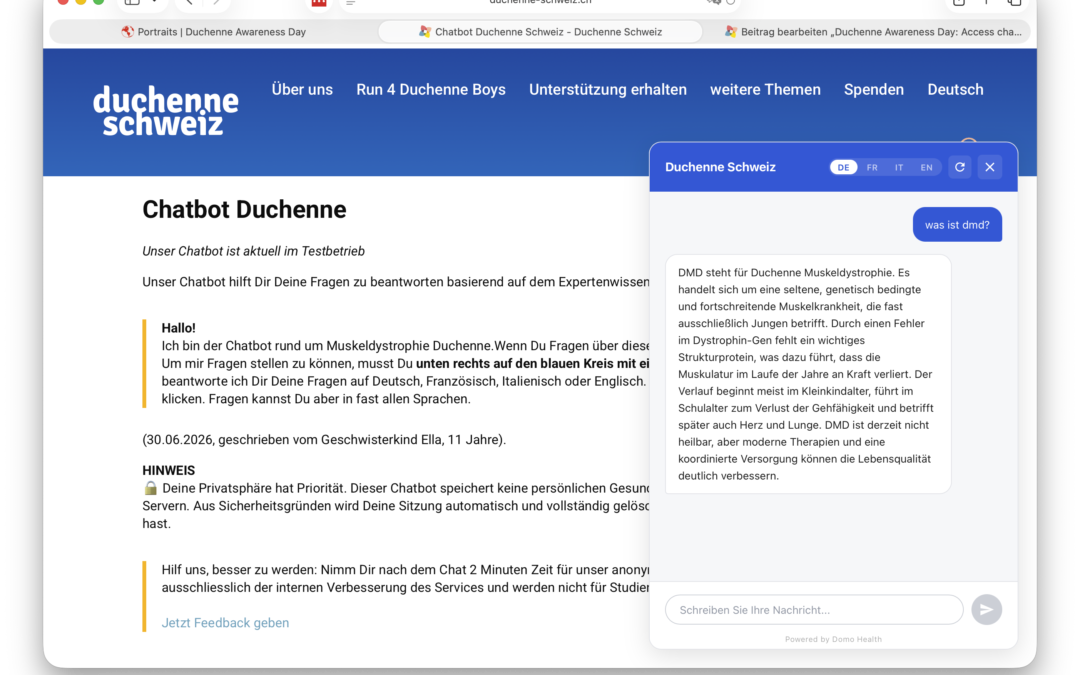Click the Chatbot Duchenne heading

coord(244,209)
